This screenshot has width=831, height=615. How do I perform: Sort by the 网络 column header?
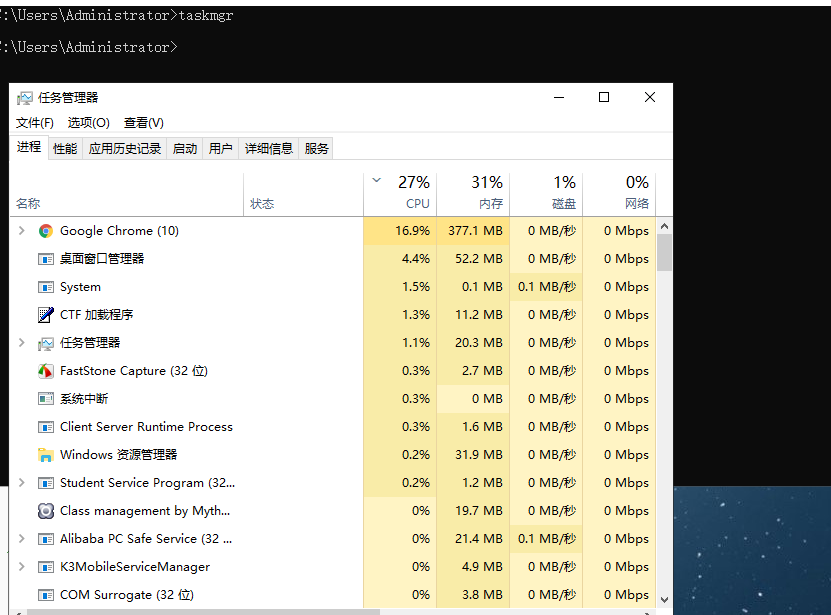(619, 195)
